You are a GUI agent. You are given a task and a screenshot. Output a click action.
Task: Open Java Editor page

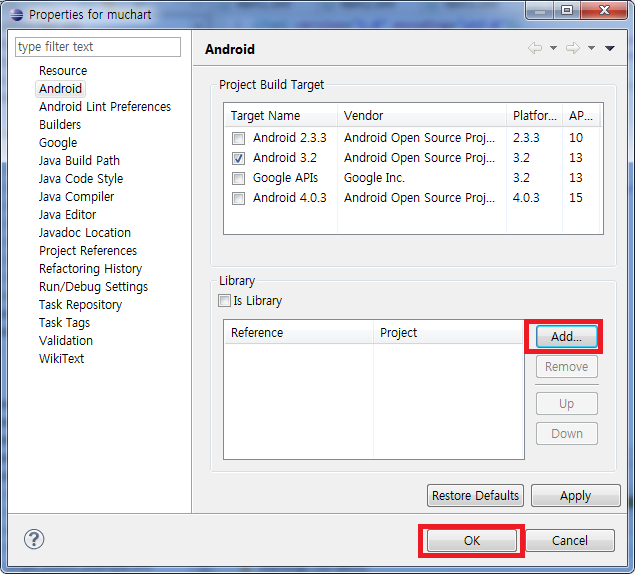(68, 215)
